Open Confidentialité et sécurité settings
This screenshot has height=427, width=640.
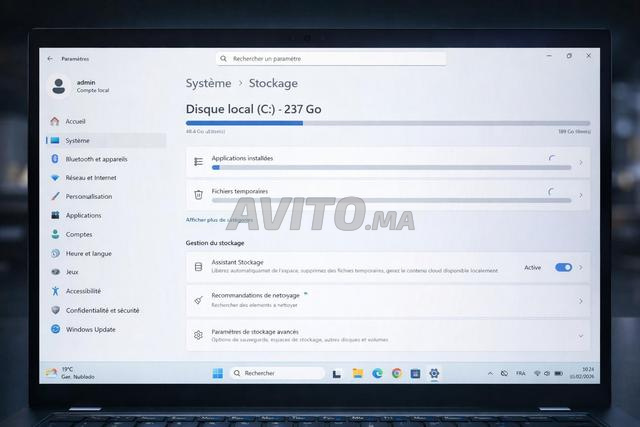pos(101,310)
